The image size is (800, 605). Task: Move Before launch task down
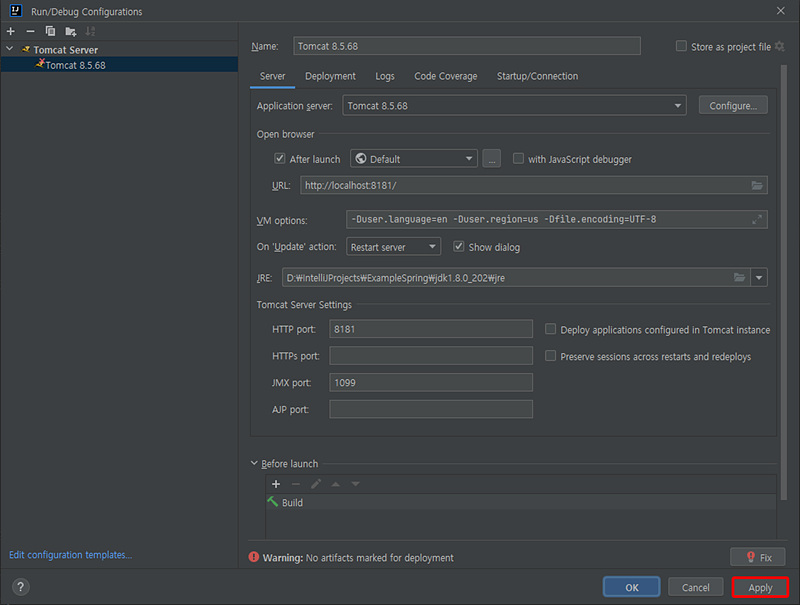click(x=356, y=484)
